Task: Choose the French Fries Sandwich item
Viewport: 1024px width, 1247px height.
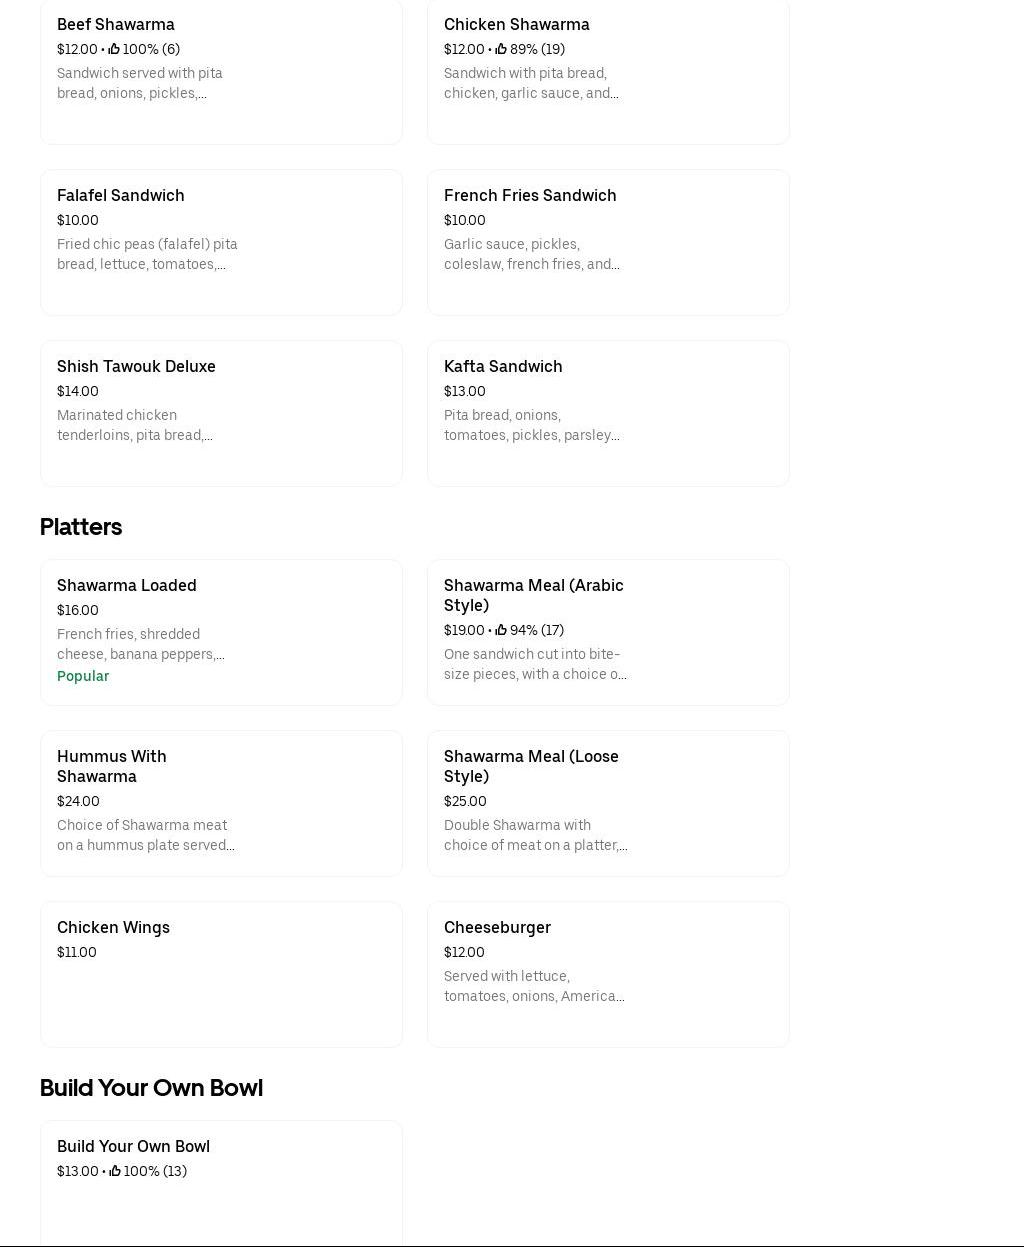Action: tap(608, 242)
